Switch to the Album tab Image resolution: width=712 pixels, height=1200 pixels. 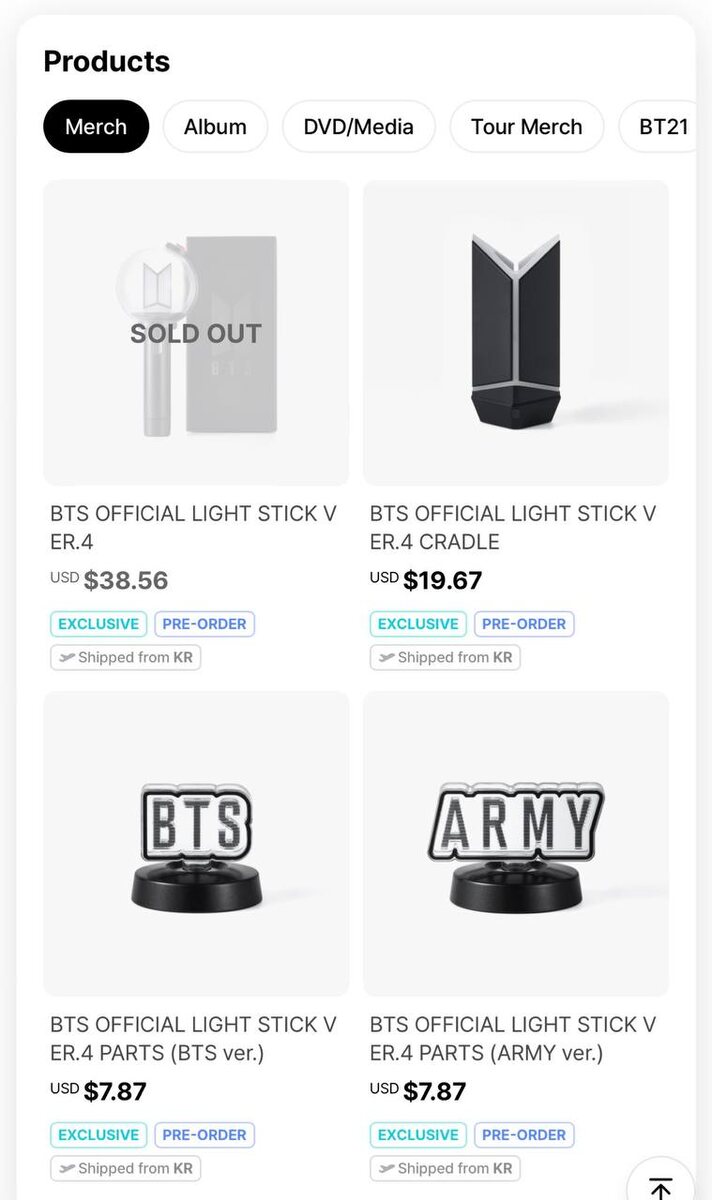click(x=215, y=127)
